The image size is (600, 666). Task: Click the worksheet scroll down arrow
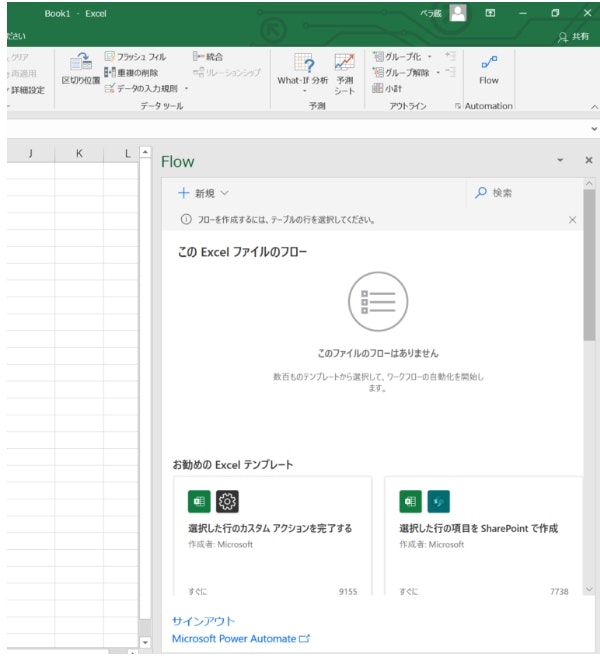click(145, 643)
